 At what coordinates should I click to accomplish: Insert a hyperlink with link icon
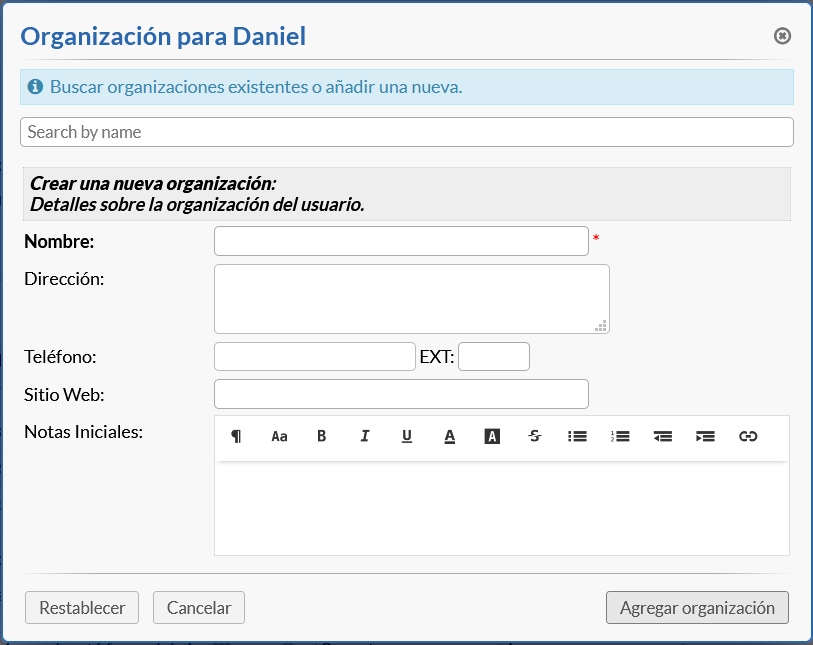pos(748,436)
